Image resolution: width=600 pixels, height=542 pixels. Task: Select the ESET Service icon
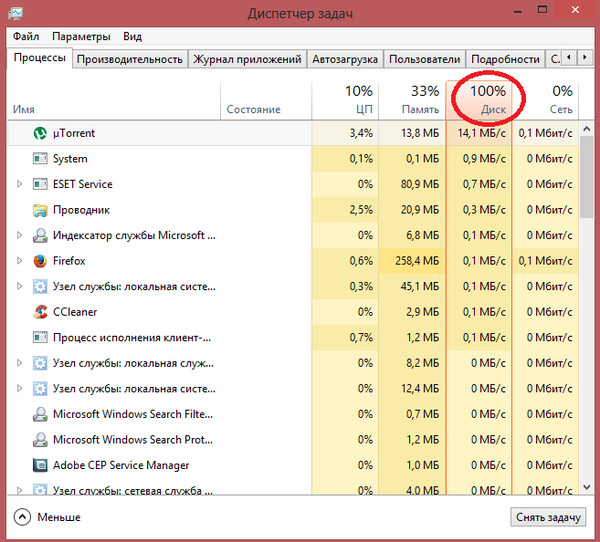click(40, 184)
